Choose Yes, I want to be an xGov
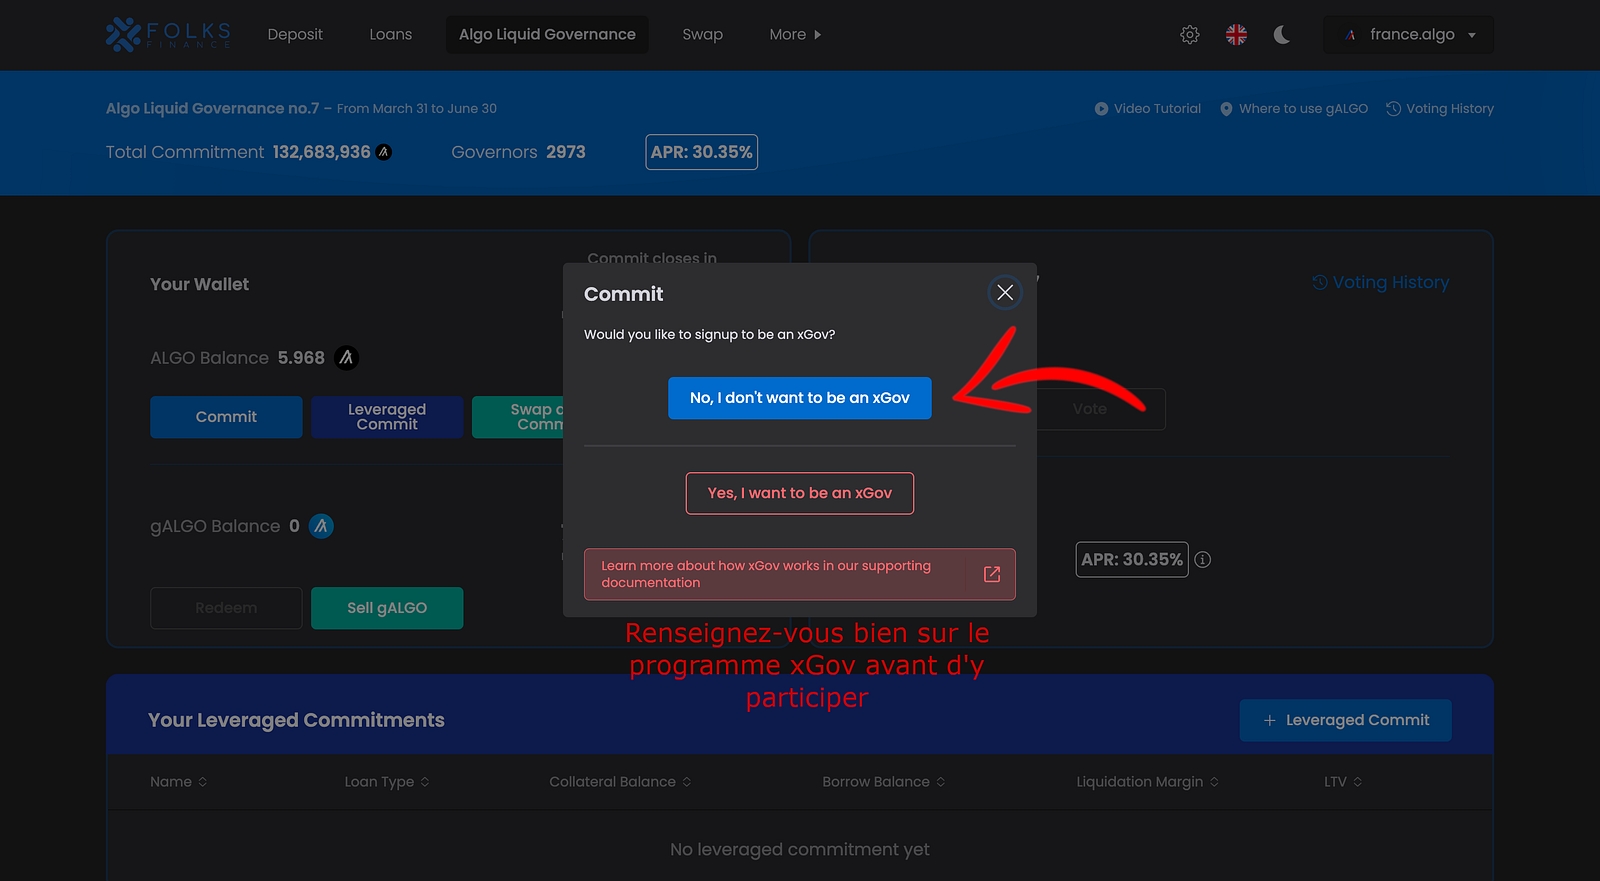Viewport: 1600px width, 881px height. 799,493
